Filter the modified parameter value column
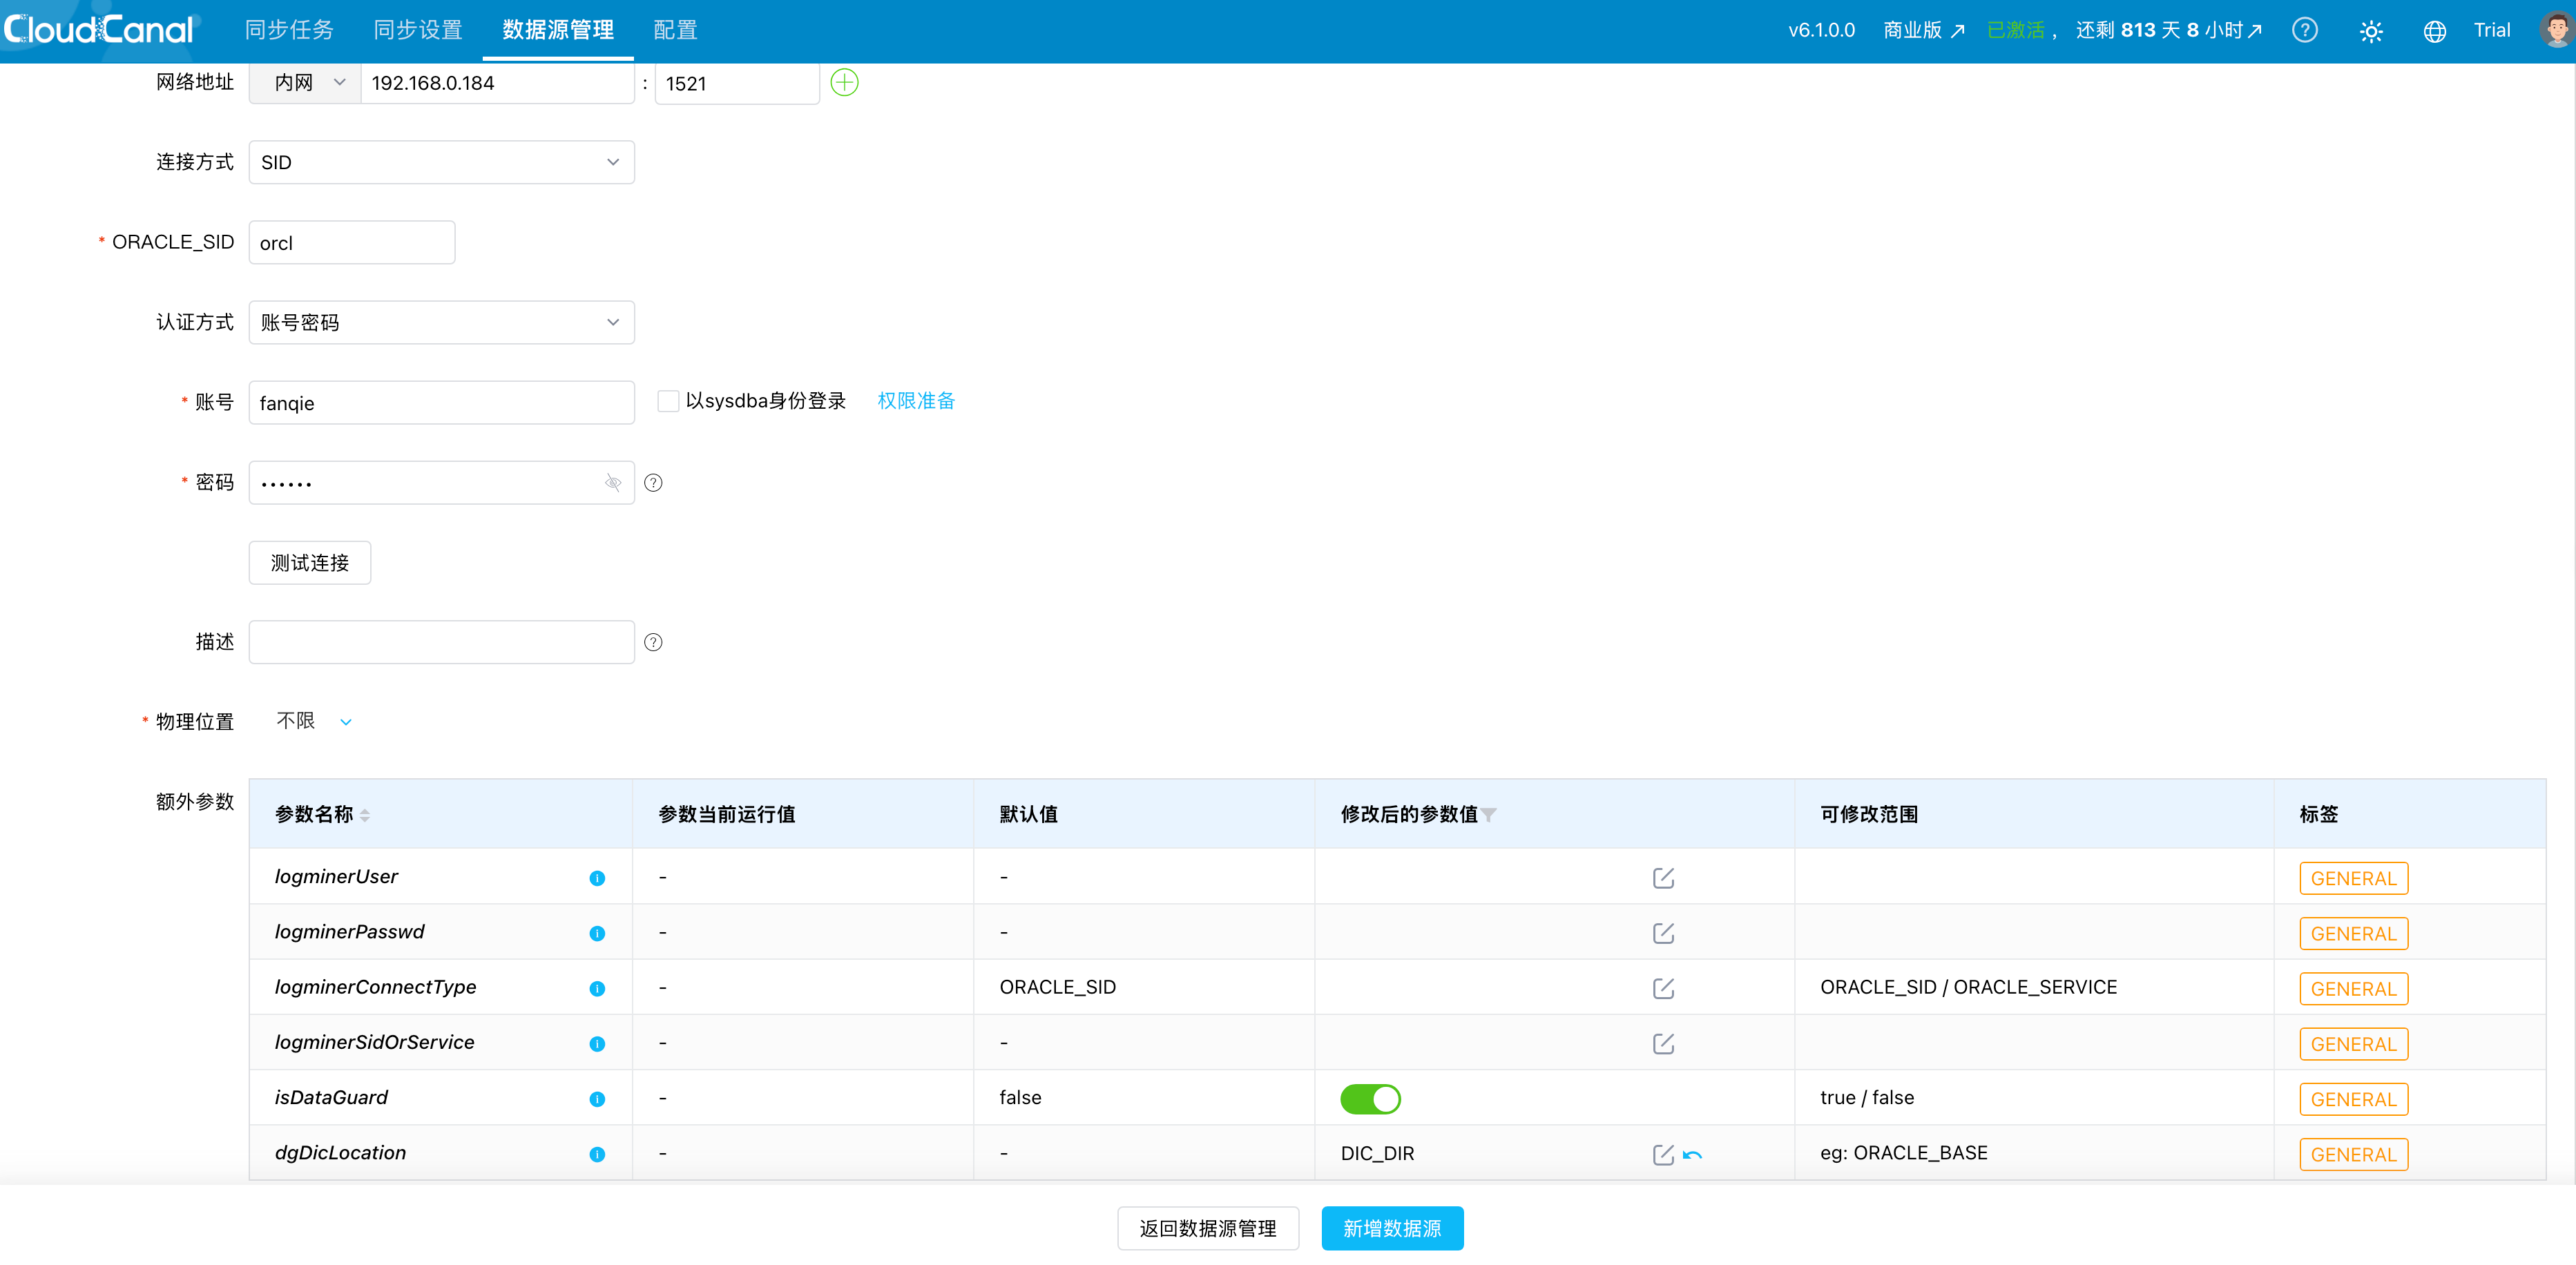 pyautogui.click(x=1489, y=815)
